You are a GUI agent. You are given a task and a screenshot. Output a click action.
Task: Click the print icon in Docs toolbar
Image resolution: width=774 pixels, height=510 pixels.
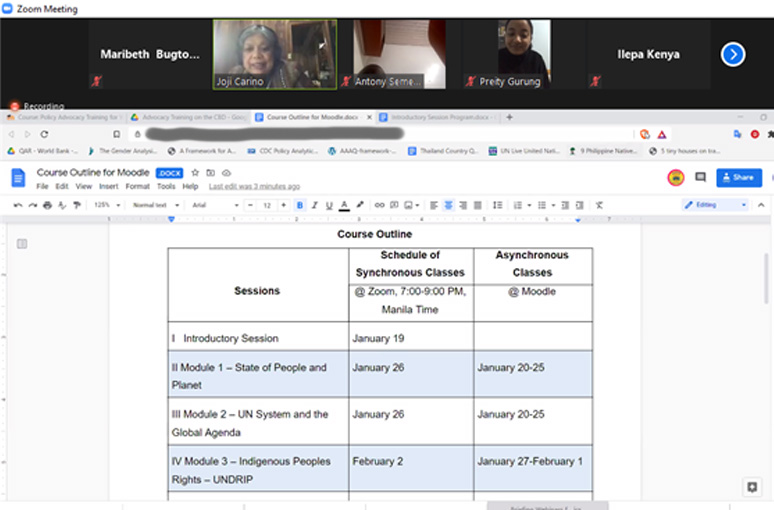47,205
